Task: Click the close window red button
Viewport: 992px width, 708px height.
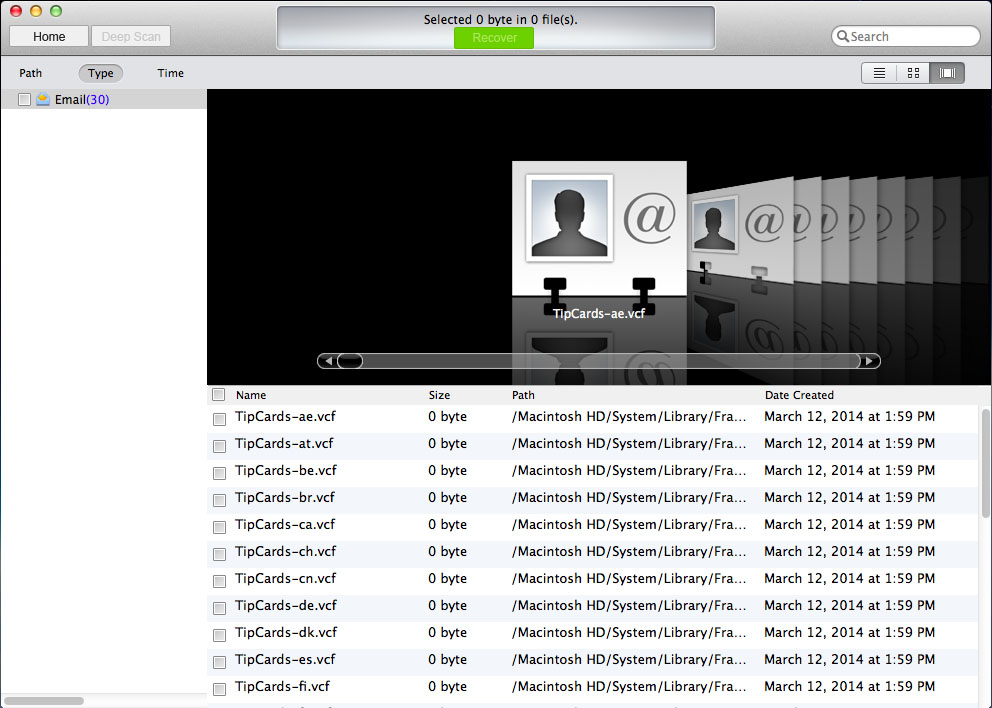Action: pos(16,11)
